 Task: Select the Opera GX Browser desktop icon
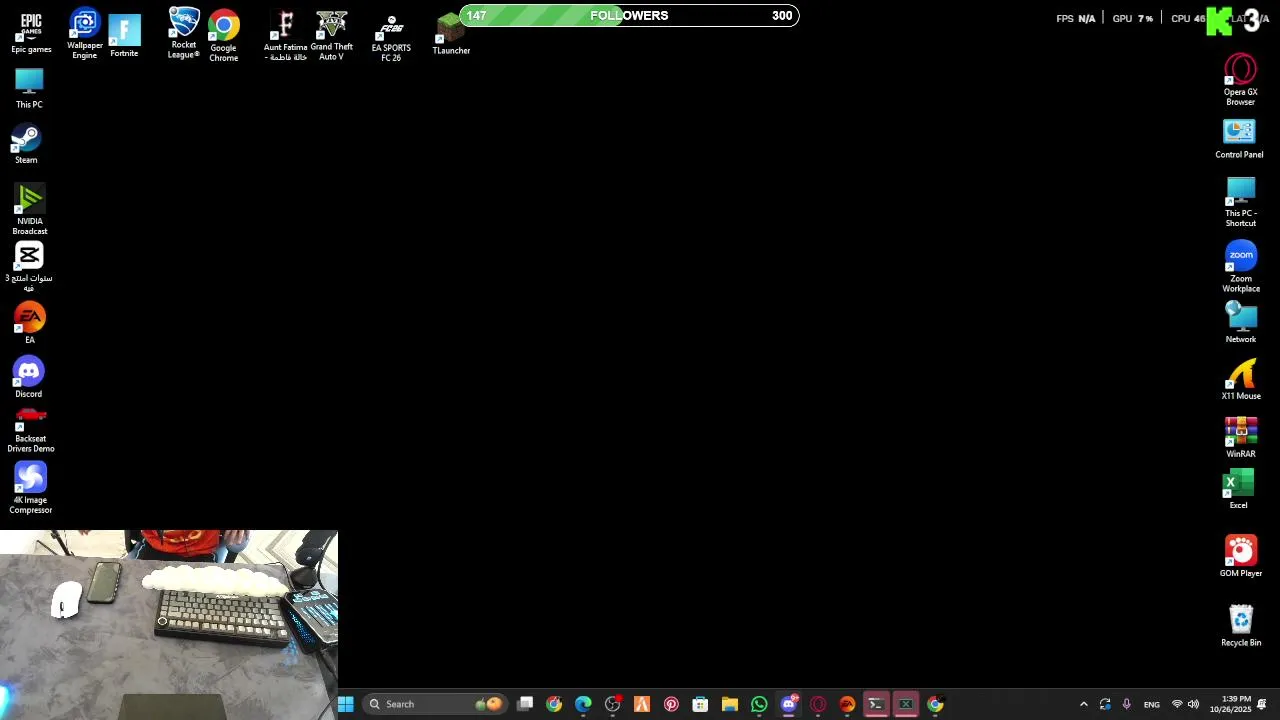[x=1241, y=80]
